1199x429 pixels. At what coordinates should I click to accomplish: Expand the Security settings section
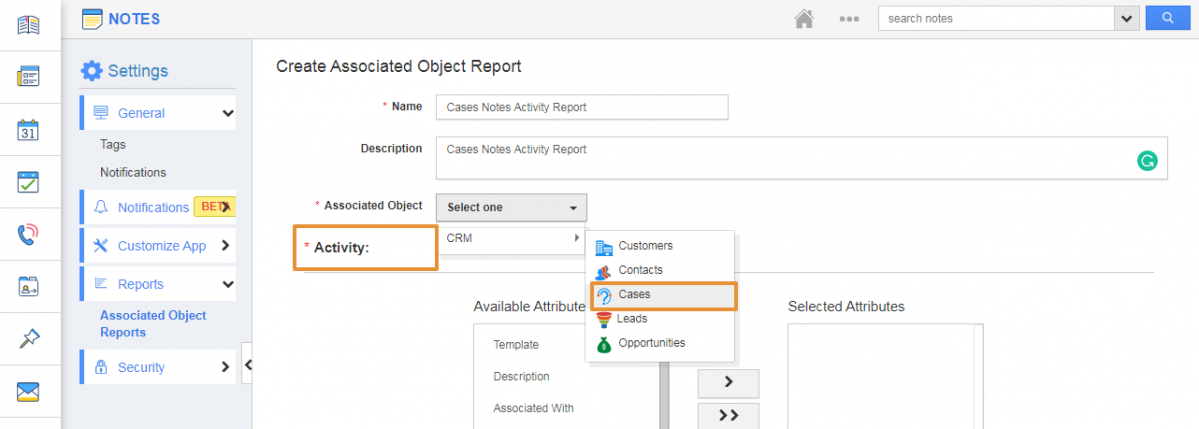pos(158,367)
